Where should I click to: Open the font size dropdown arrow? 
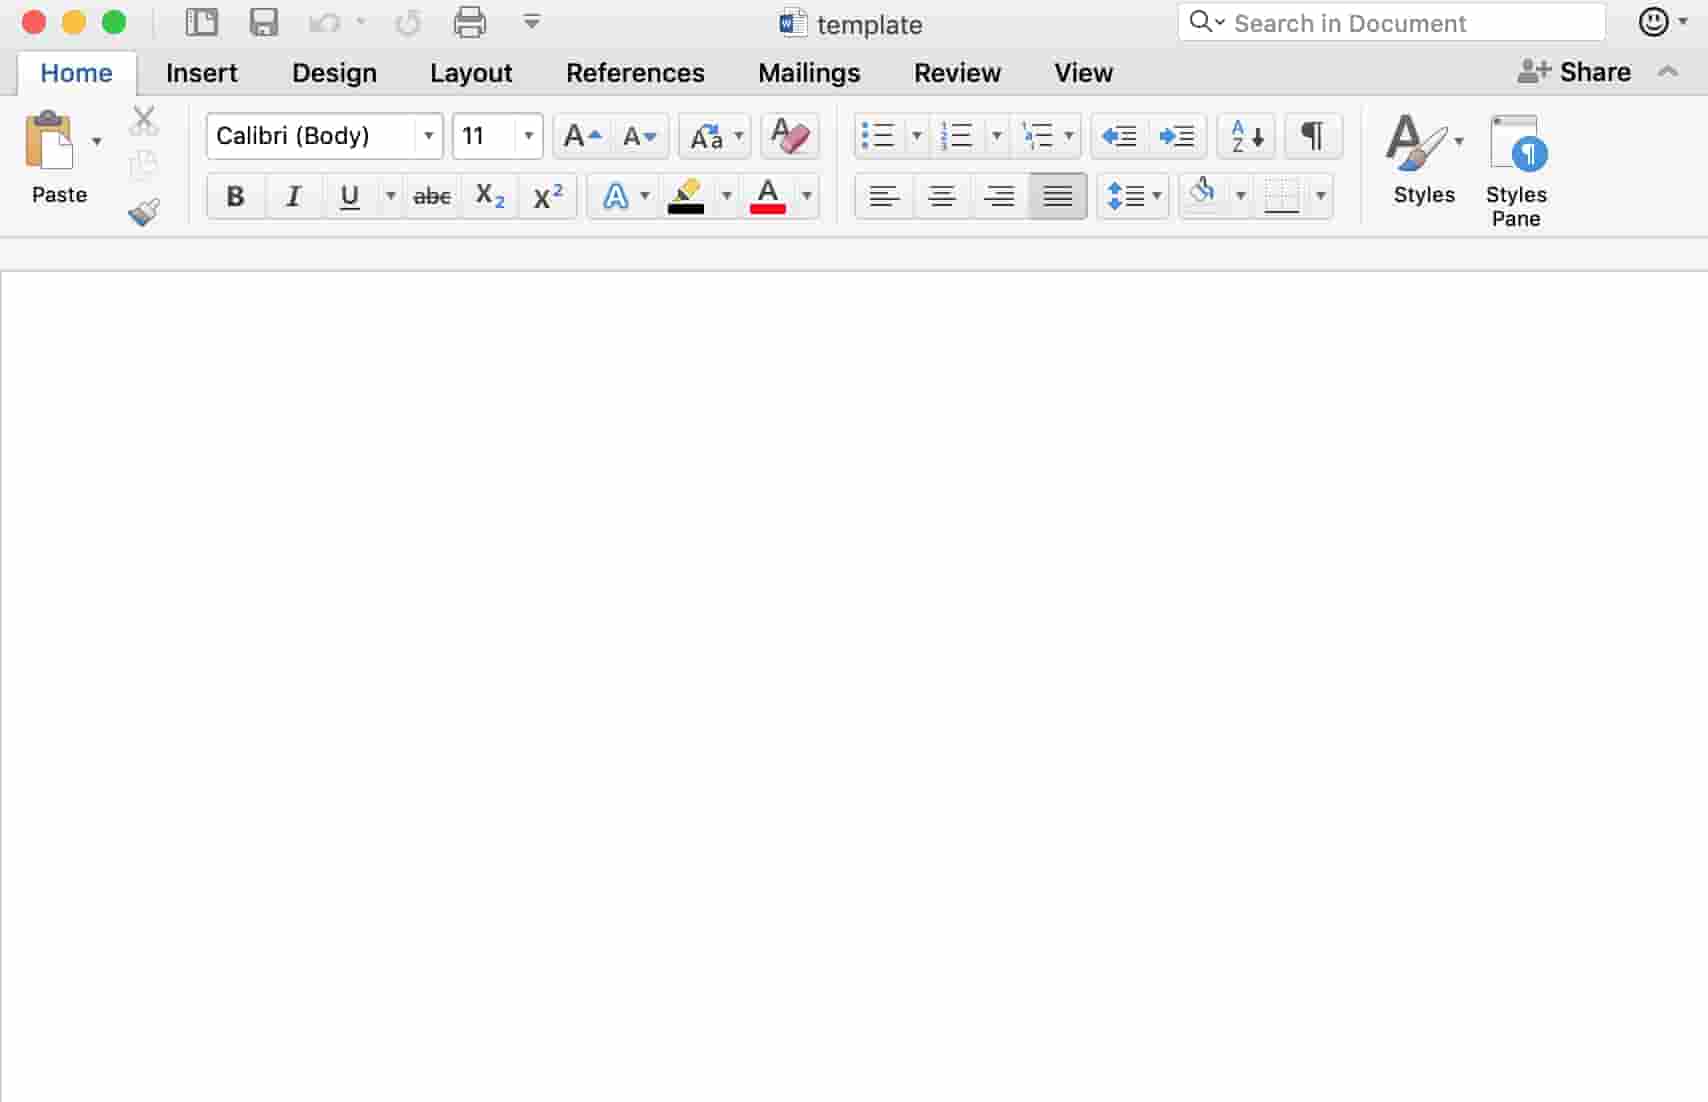(528, 136)
